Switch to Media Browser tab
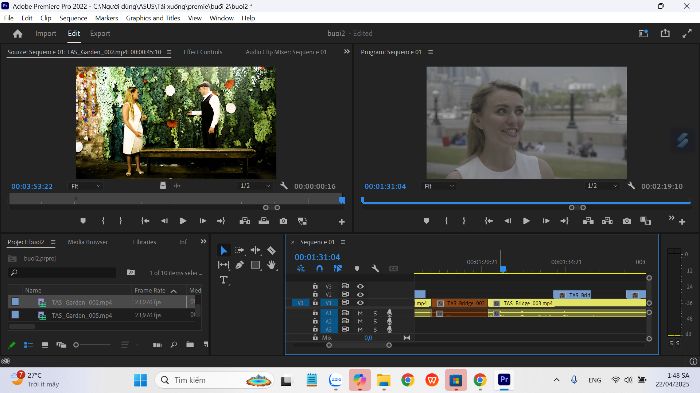 tap(88, 242)
